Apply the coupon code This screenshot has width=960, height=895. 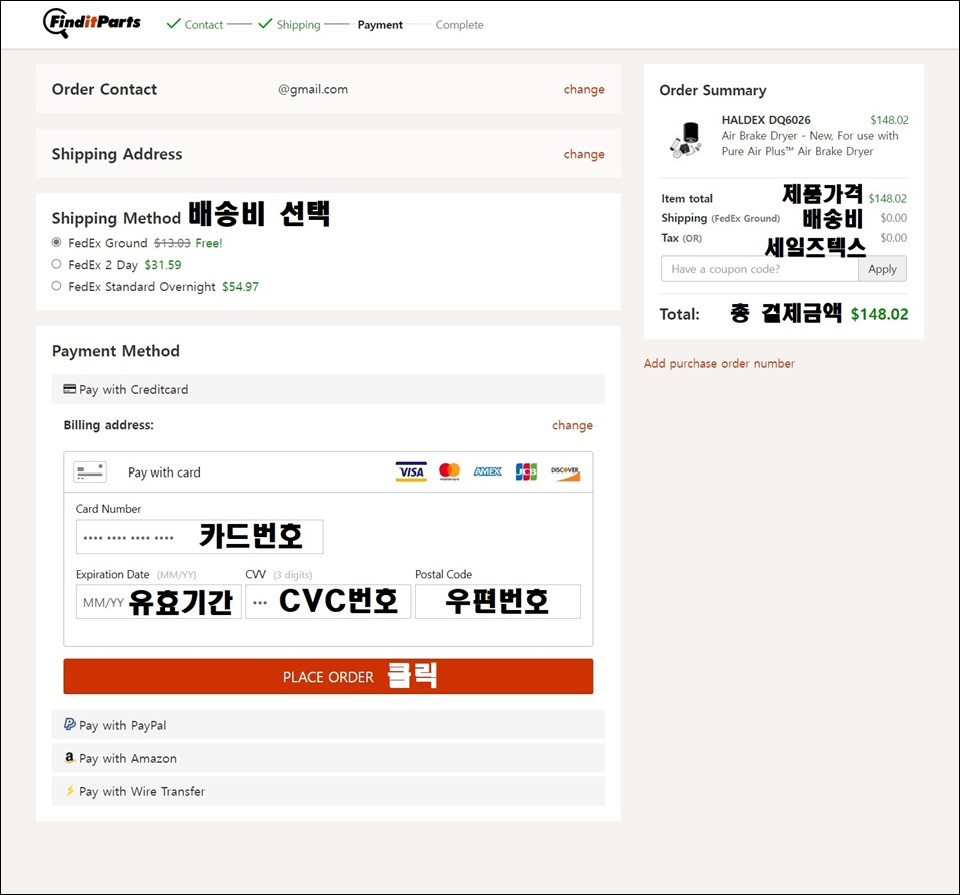(882, 269)
